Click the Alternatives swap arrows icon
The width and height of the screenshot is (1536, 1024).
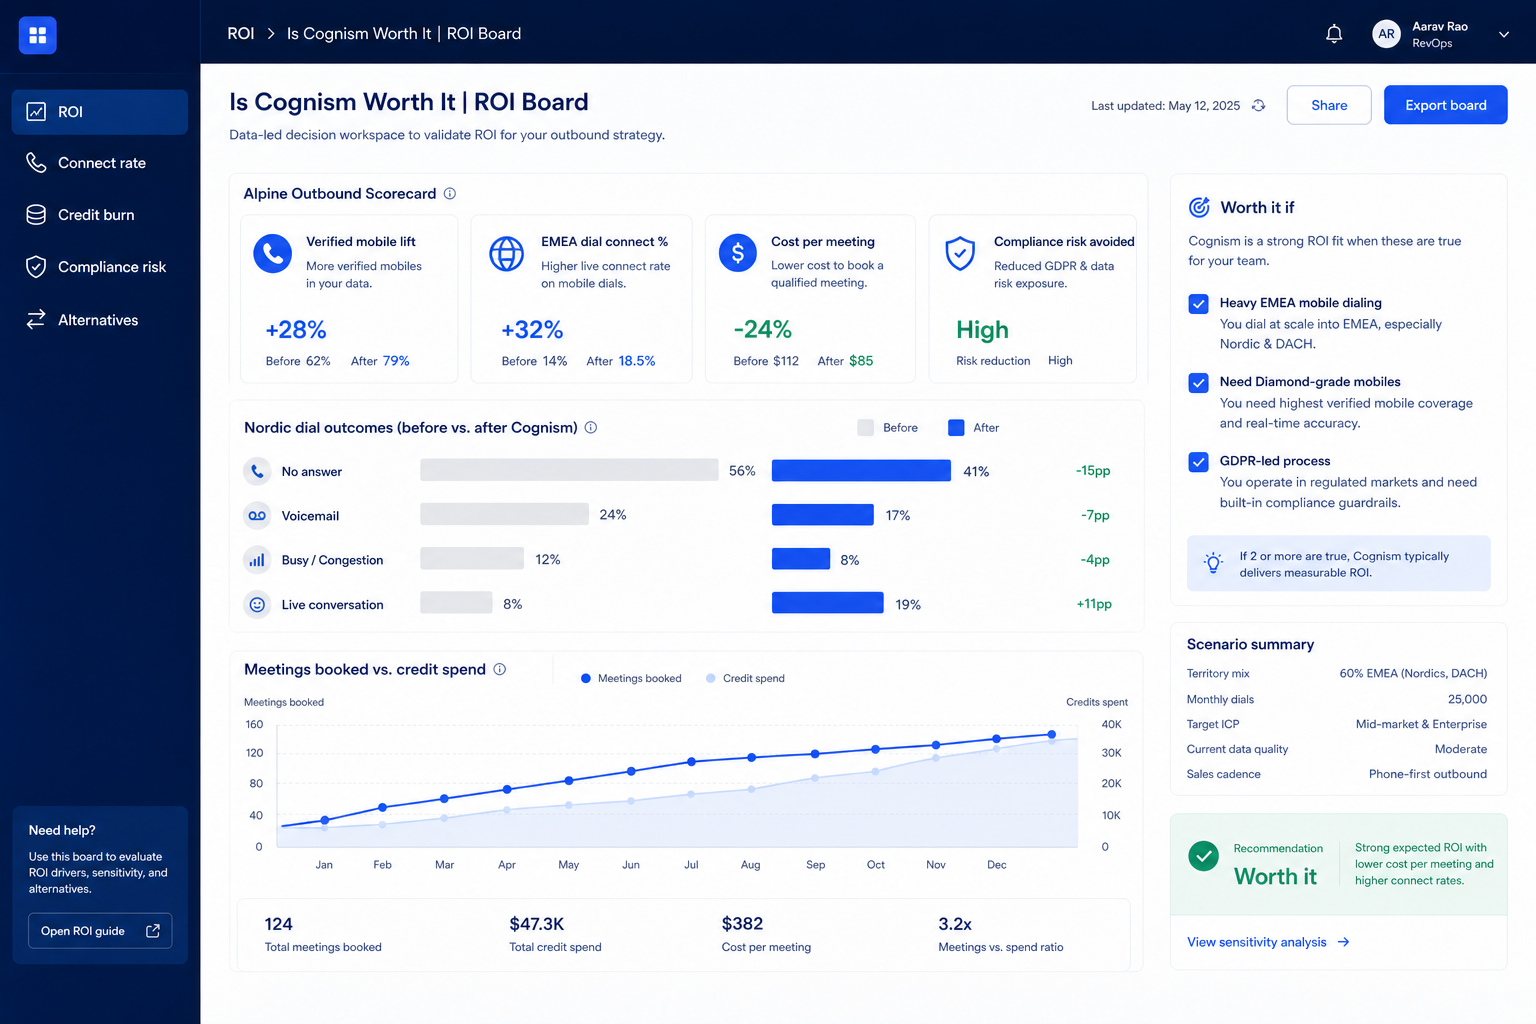coord(36,320)
